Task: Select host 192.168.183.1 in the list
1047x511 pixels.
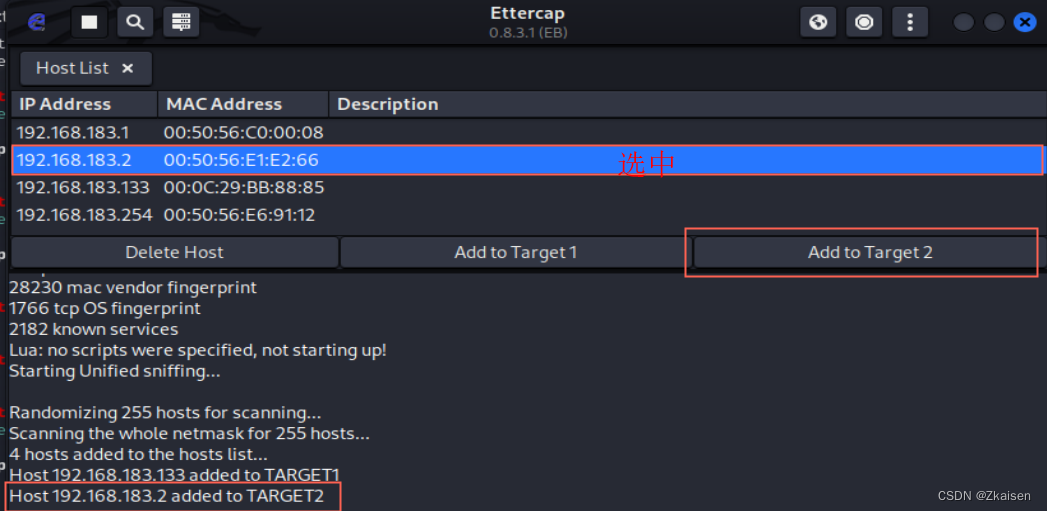Action: click(x=528, y=132)
